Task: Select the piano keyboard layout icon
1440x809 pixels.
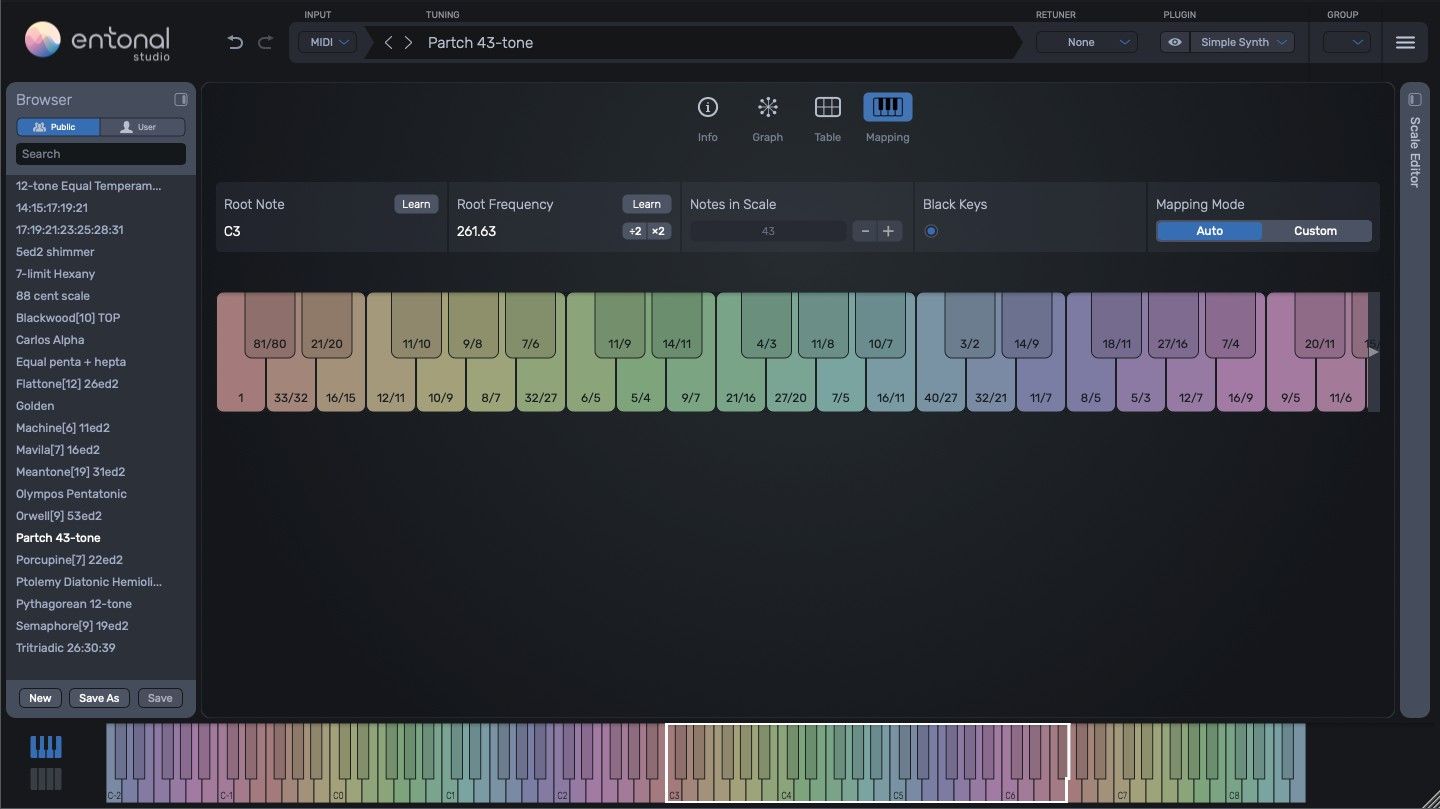Action: click(45, 747)
